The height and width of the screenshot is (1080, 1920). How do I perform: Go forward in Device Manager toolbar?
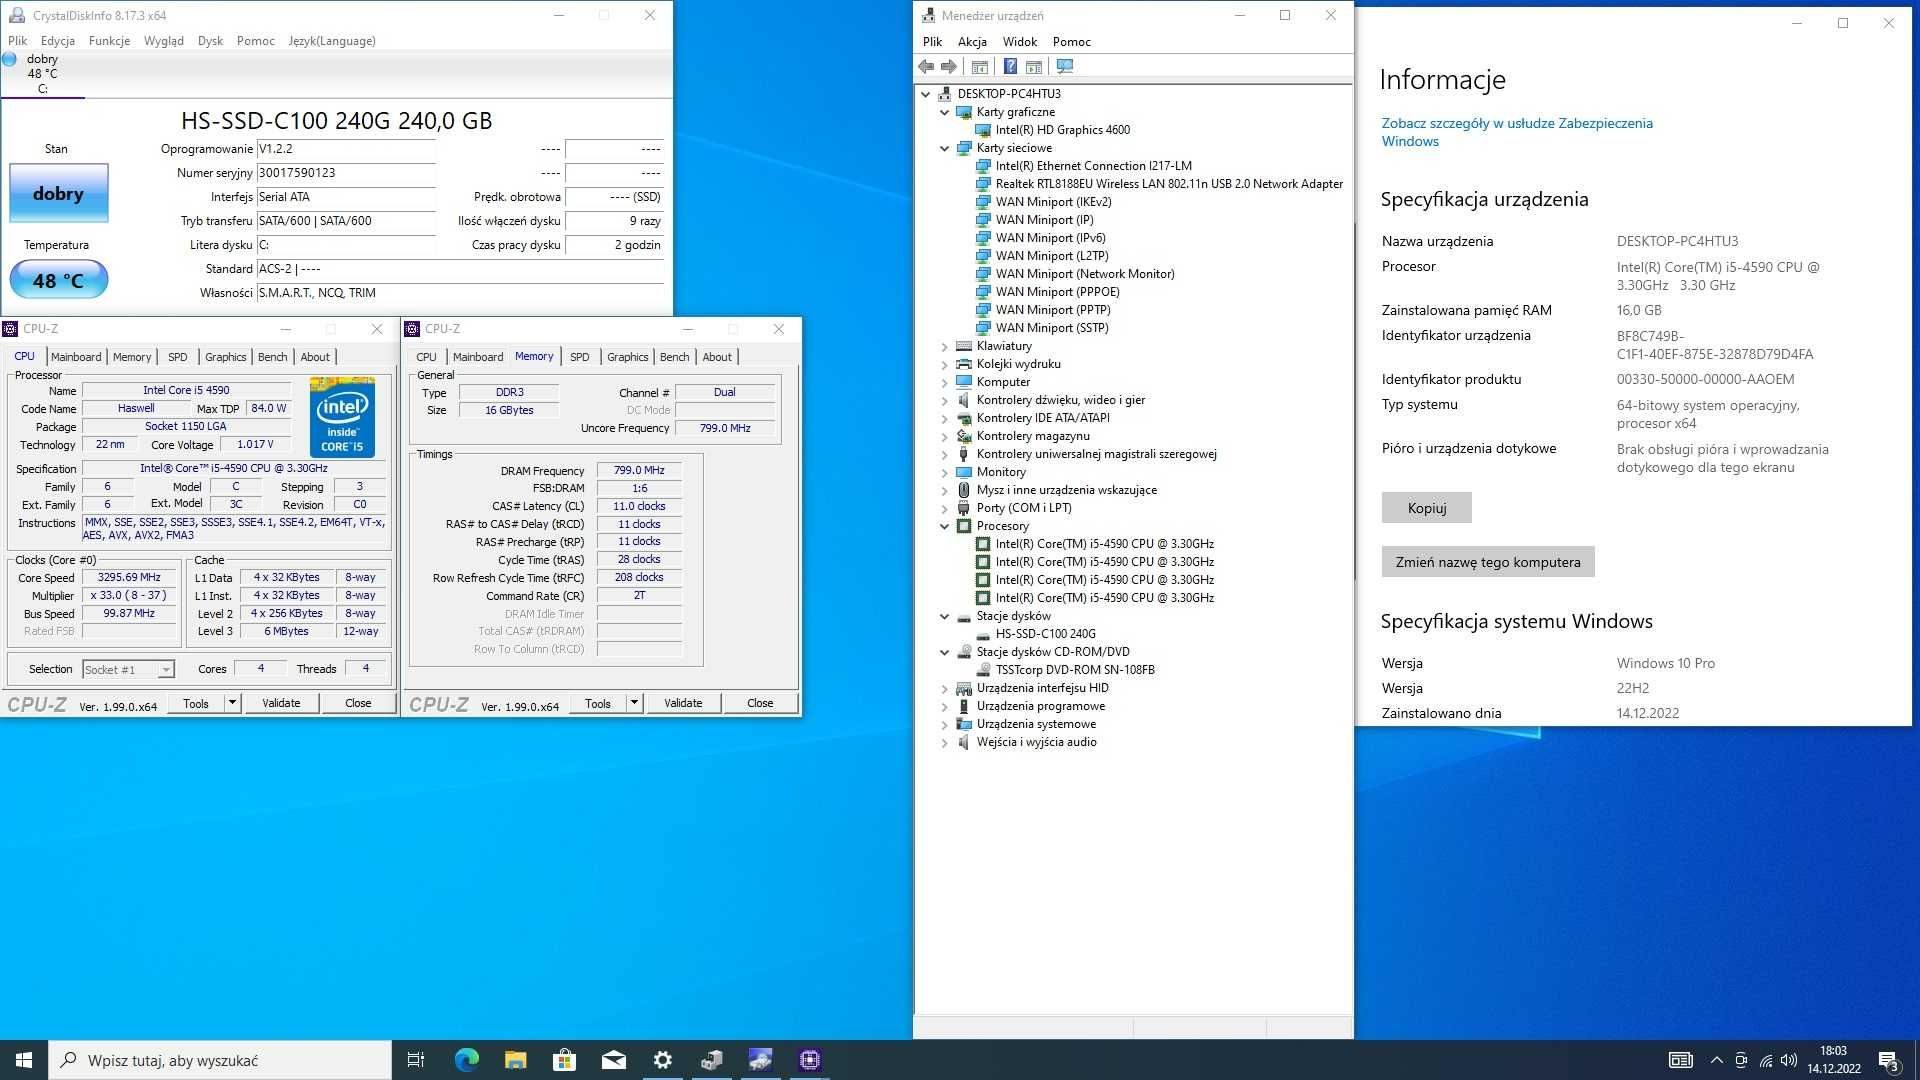click(x=949, y=67)
